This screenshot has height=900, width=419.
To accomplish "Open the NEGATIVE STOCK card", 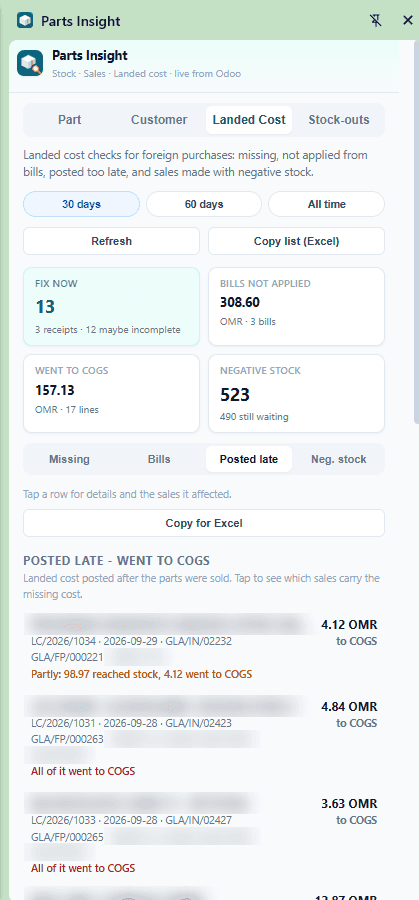I will pyautogui.click(x=296, y=393).
